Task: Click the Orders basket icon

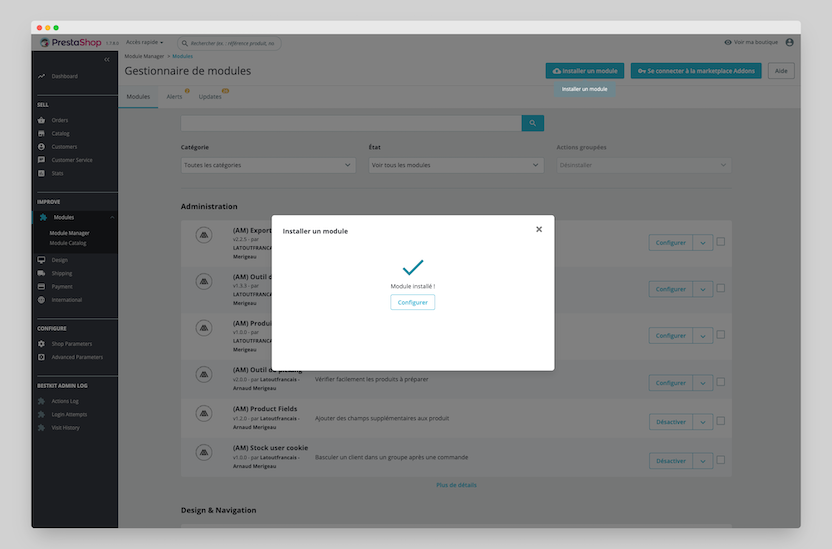Action: 41,120
